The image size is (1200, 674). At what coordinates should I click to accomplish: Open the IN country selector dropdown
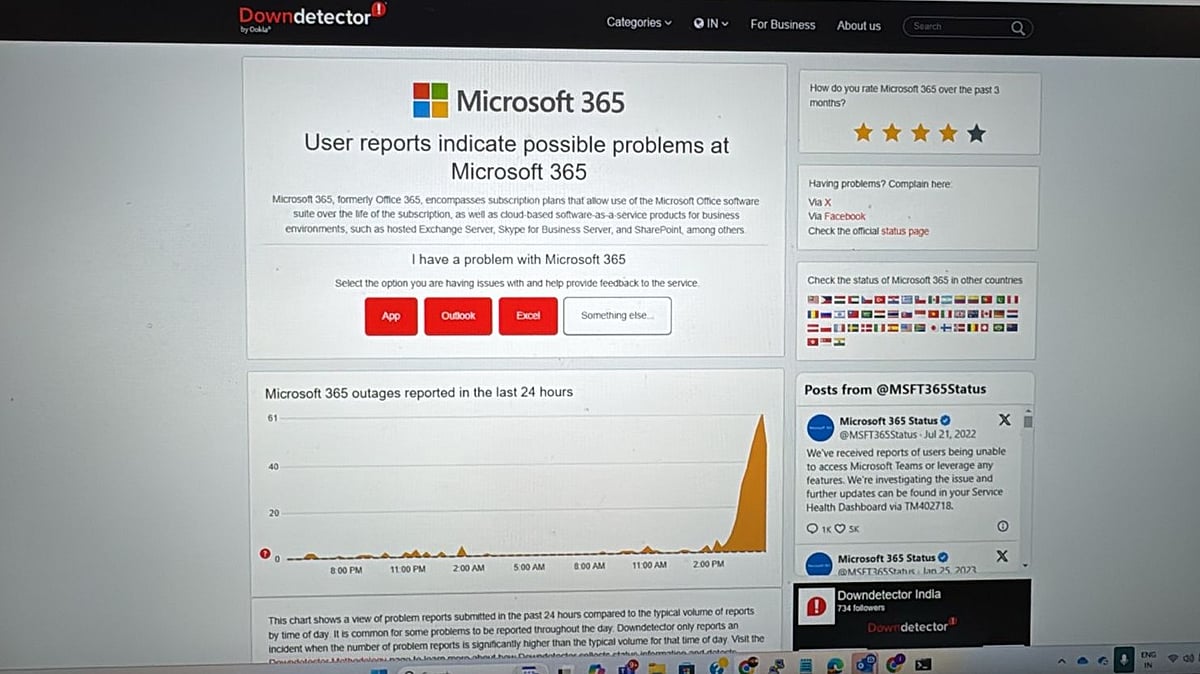(711, 24)
